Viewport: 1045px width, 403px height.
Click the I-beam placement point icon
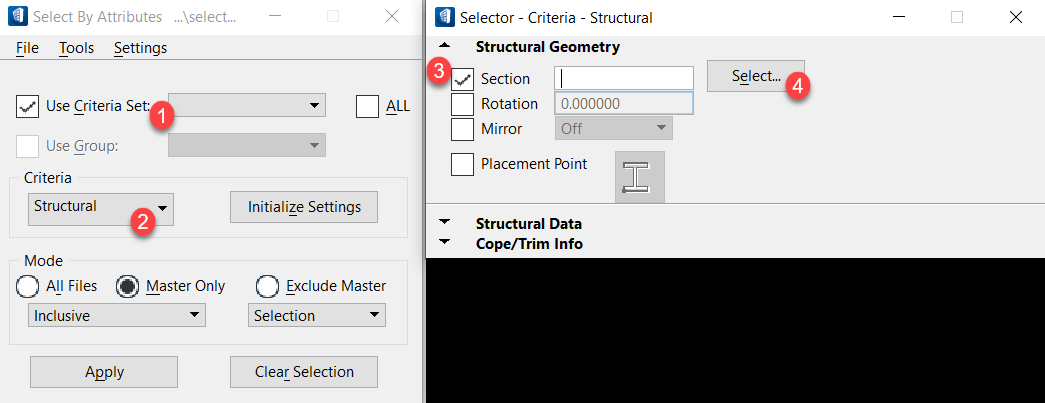[x=639, y=177]
